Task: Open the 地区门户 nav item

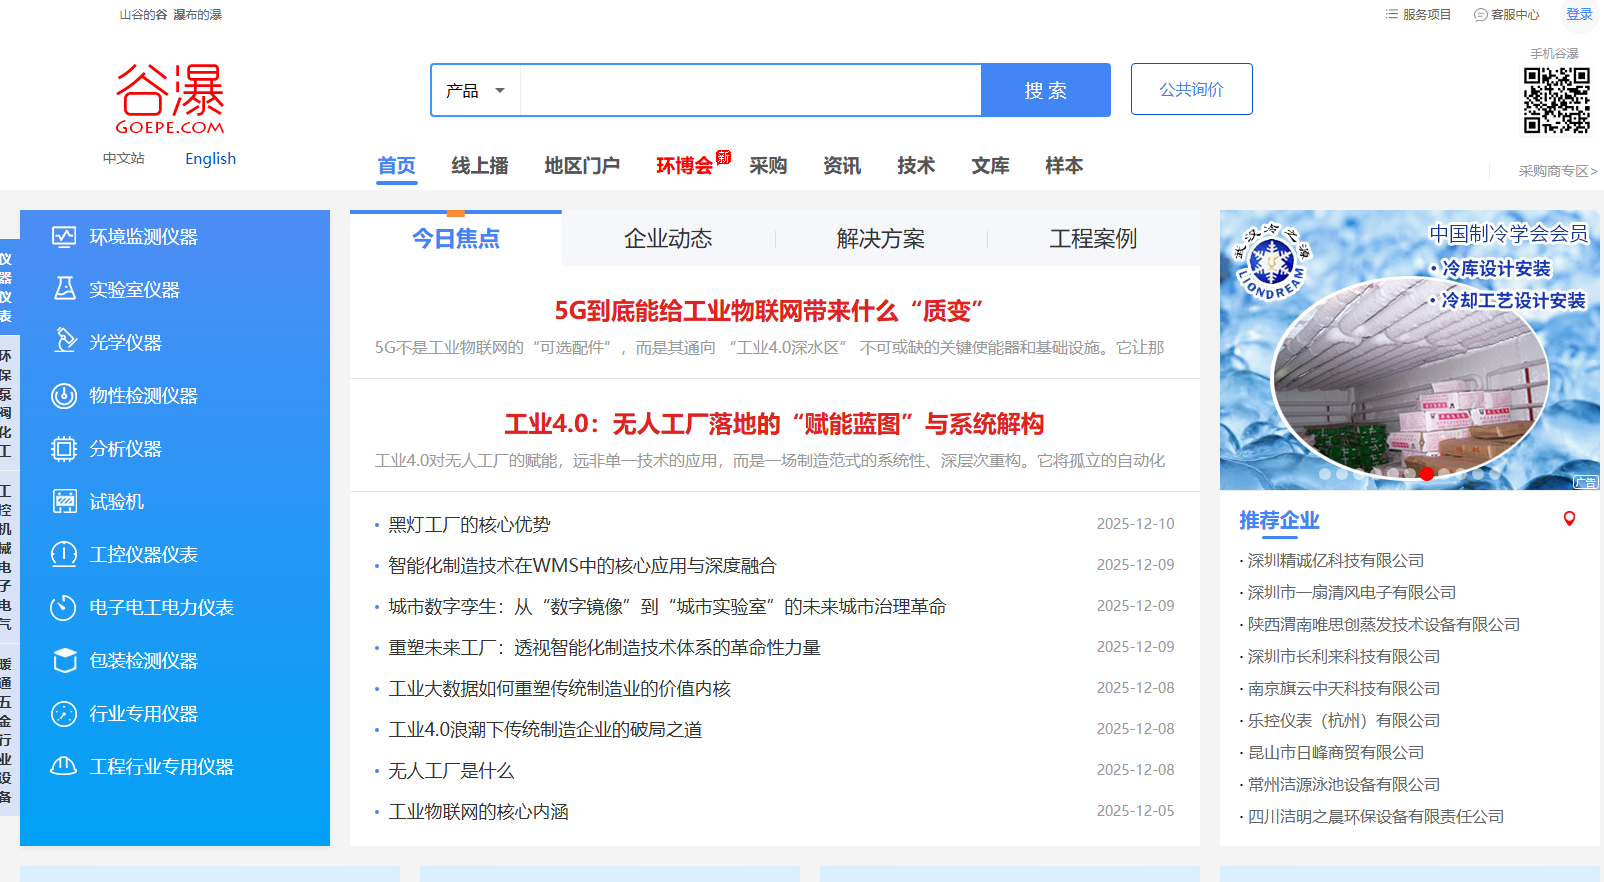Action: coord(582,166)
